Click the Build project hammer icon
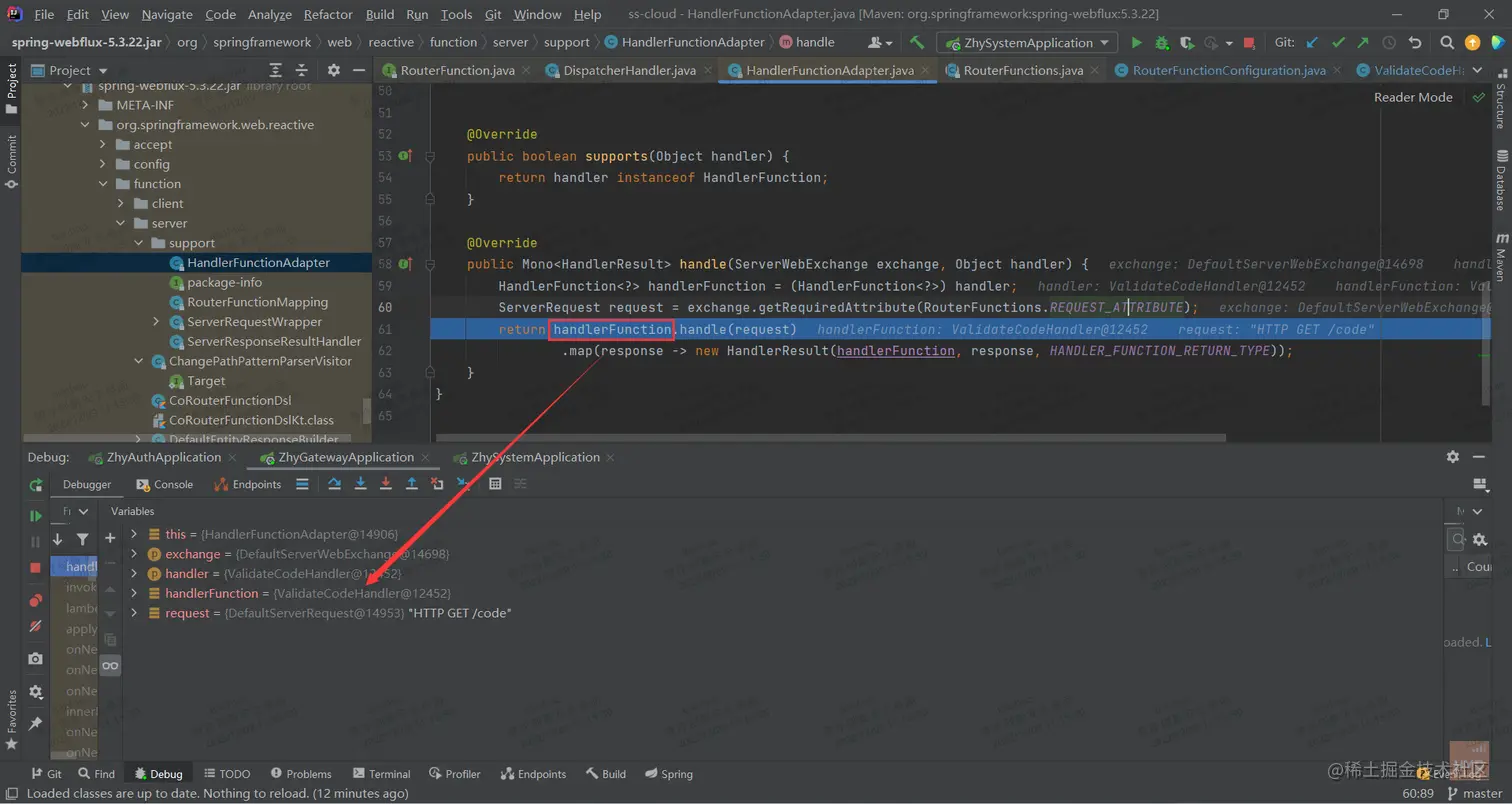 917,43
